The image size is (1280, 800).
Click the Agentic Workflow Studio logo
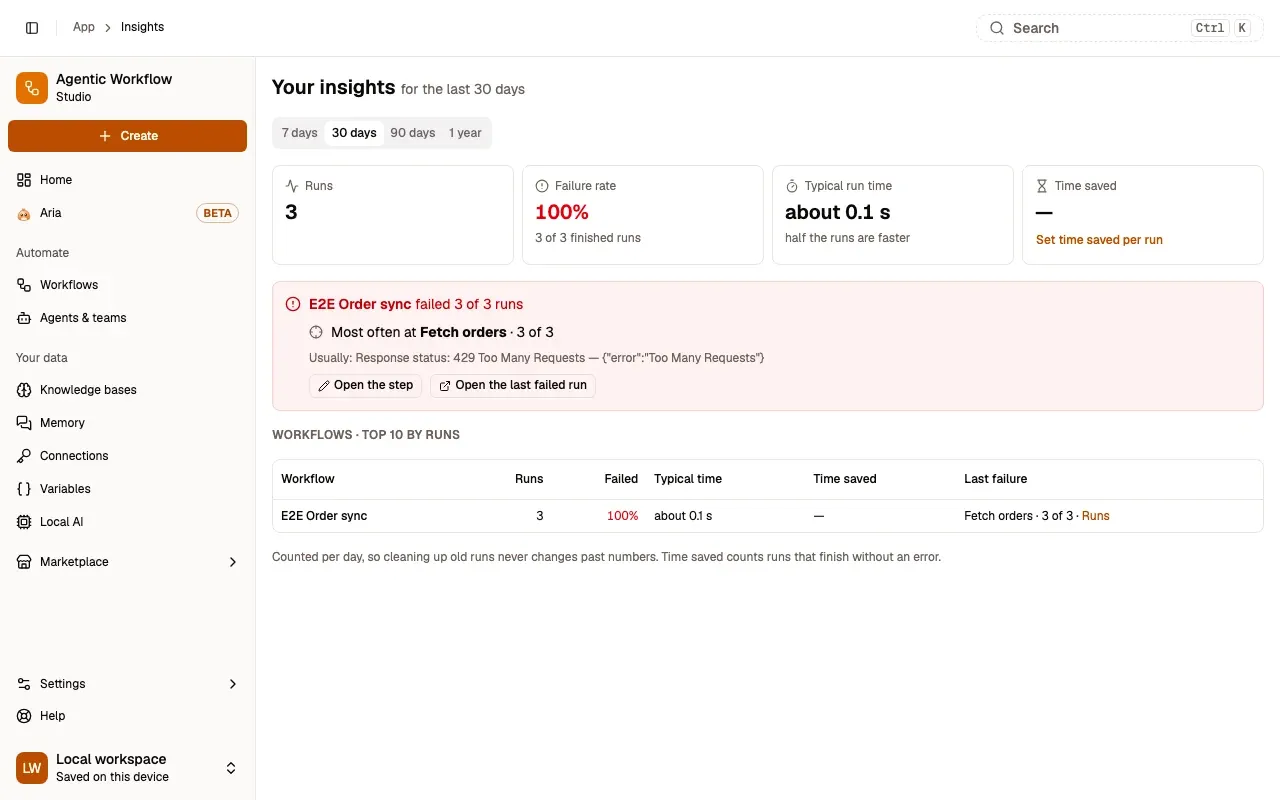(x=32, y=88)
